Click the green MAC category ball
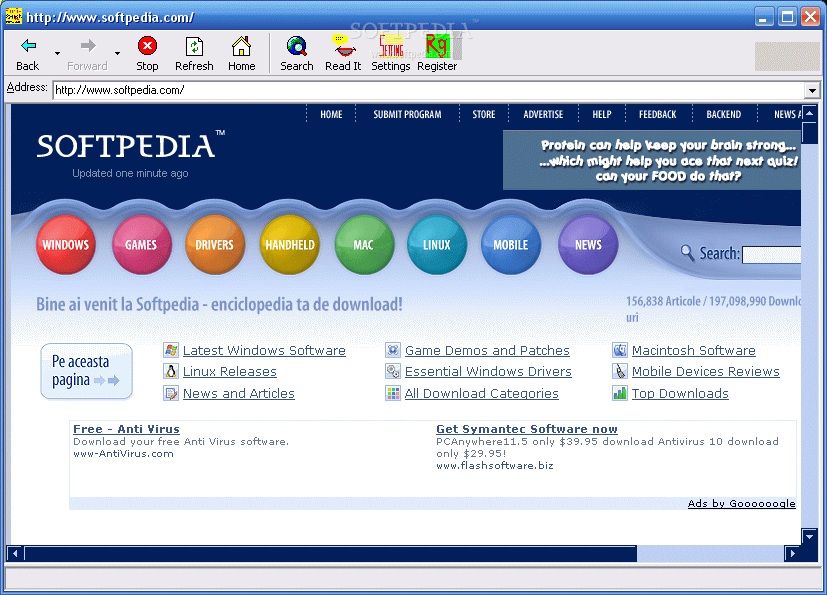This screenshot has width=827, height=595. [x=364, y=245]
